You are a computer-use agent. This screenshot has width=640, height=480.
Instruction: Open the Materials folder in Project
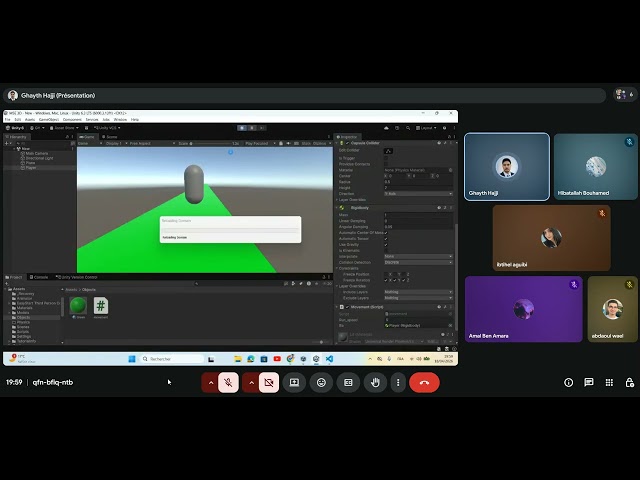[24, 308]
